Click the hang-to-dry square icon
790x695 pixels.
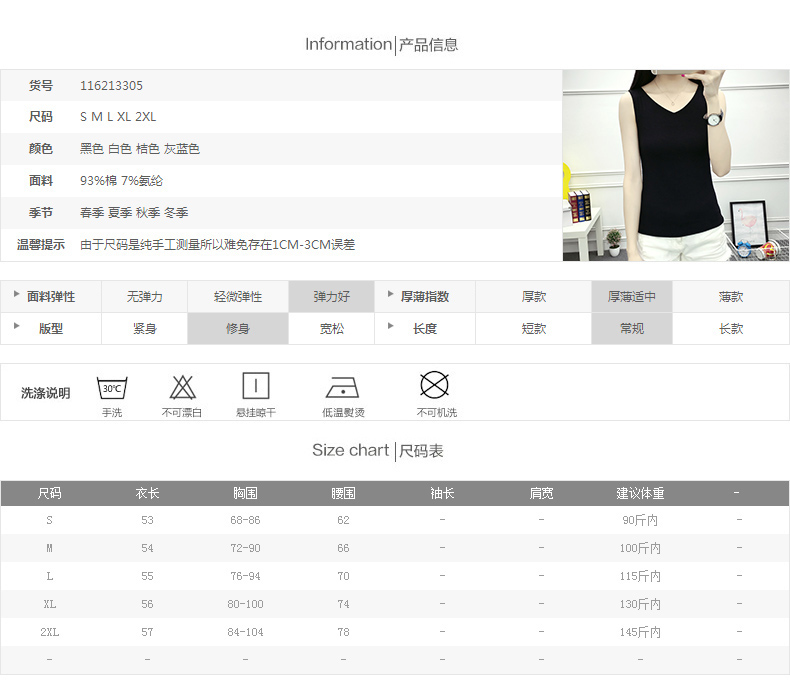[x=256, y=386]
